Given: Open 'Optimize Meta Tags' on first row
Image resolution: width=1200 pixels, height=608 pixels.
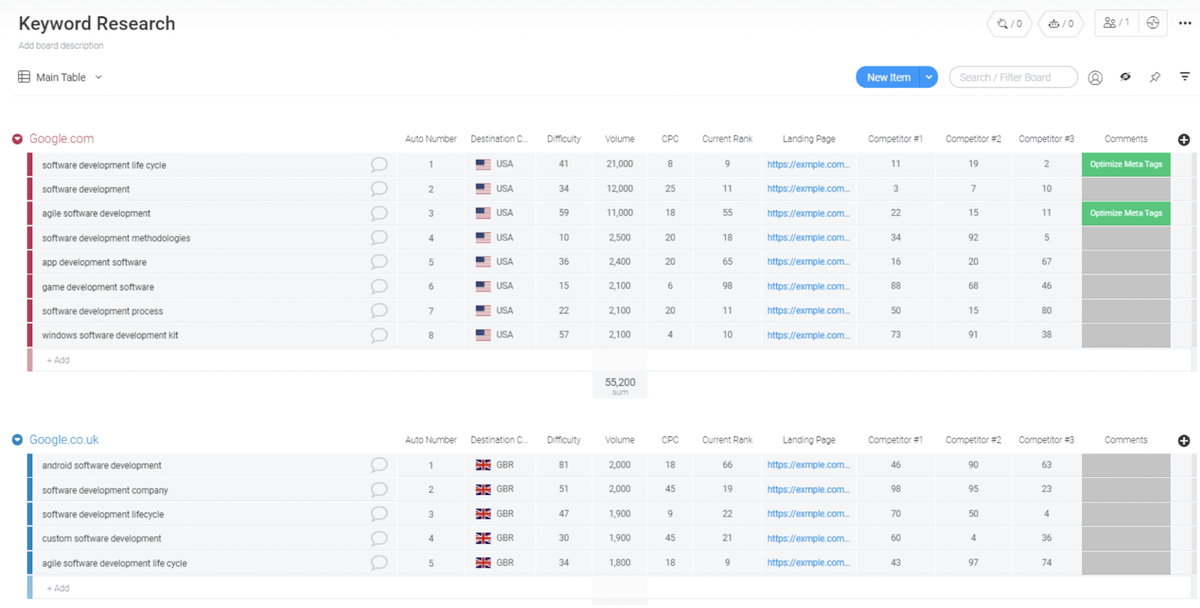Looking at the screenshot, I should [1125, 164].
